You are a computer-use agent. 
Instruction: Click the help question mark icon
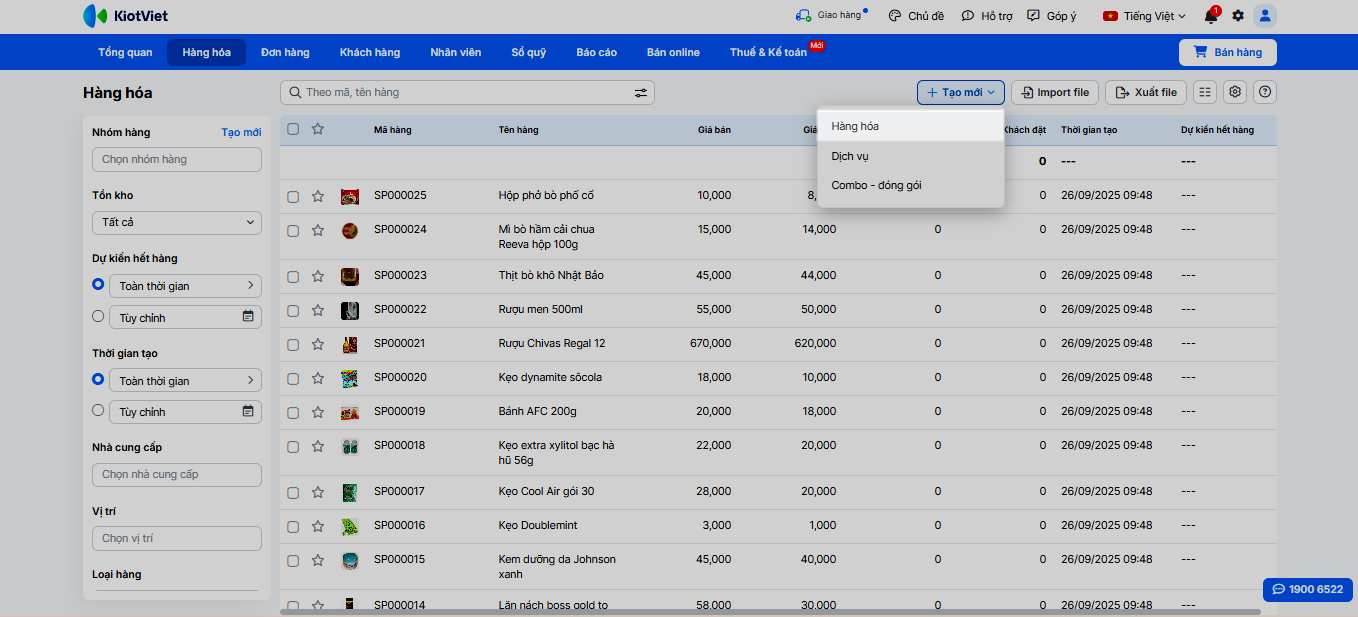(x=1265, y=92)
